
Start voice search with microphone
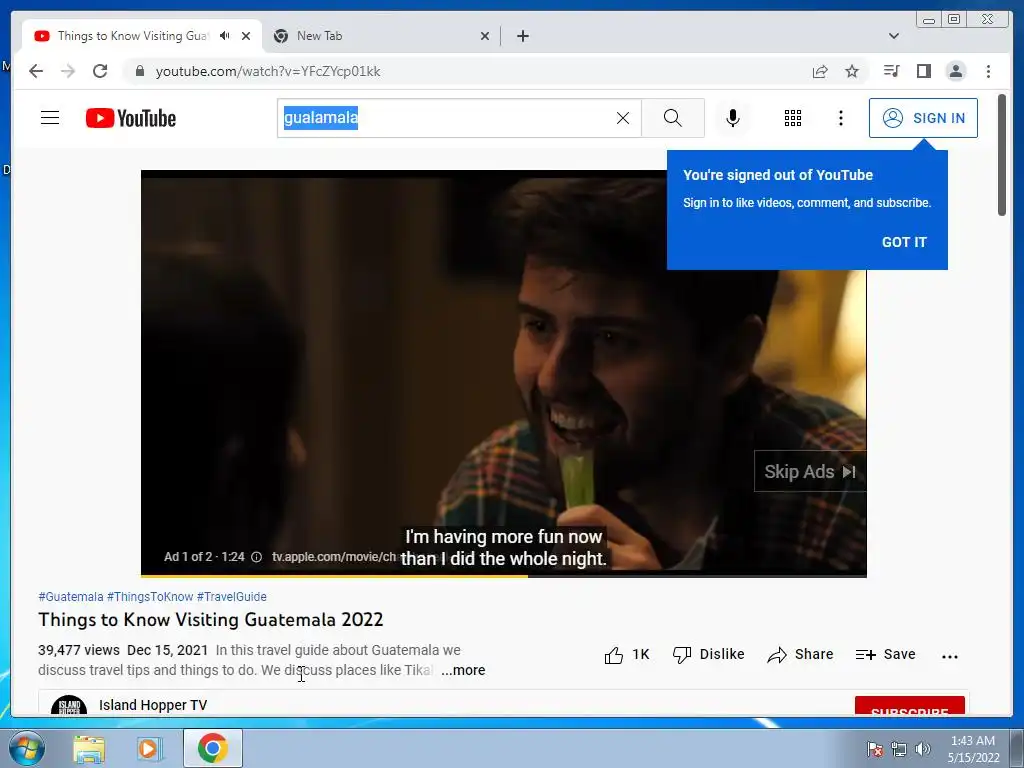click(733, 118)
